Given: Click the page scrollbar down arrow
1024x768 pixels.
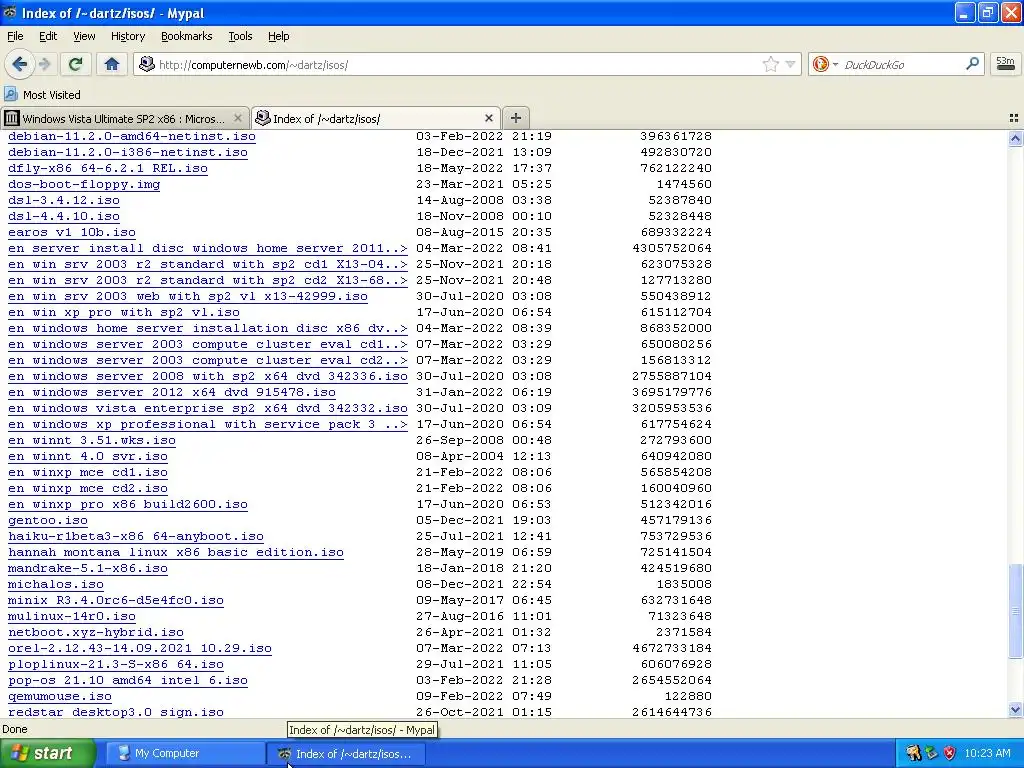Looking at the screenshot, I should [1015, 709].
